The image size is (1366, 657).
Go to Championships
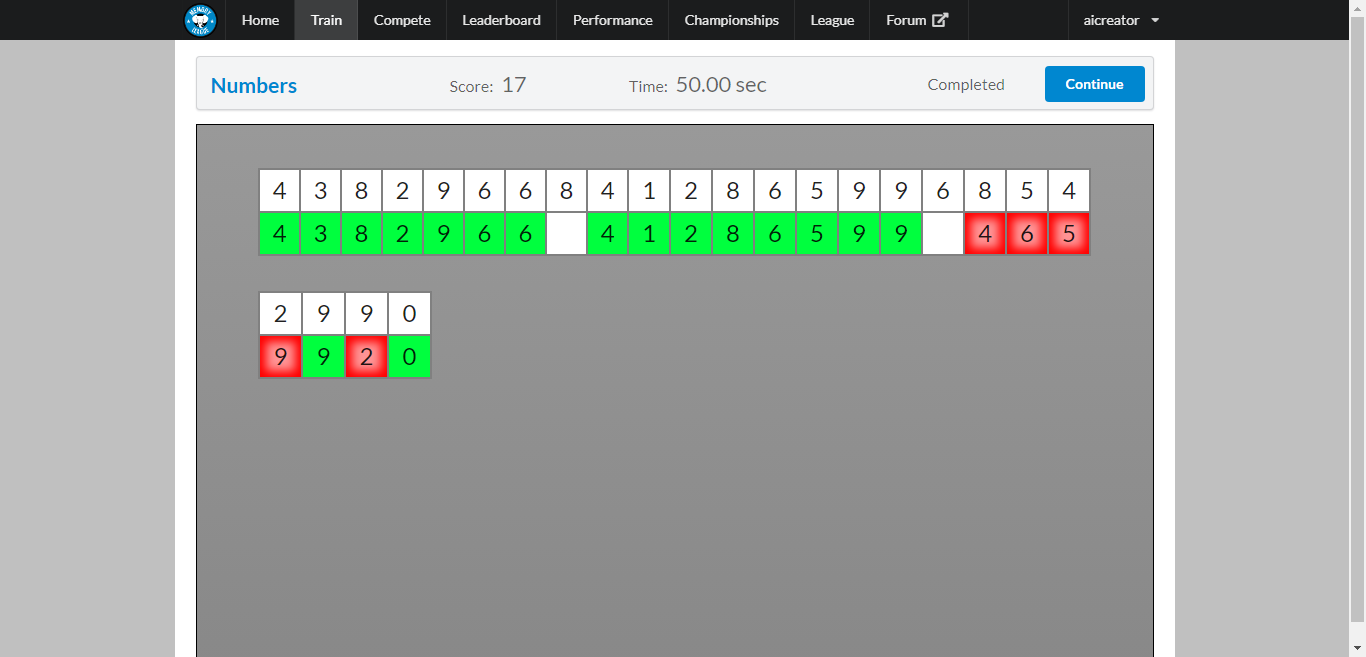(x=731, y=20)
